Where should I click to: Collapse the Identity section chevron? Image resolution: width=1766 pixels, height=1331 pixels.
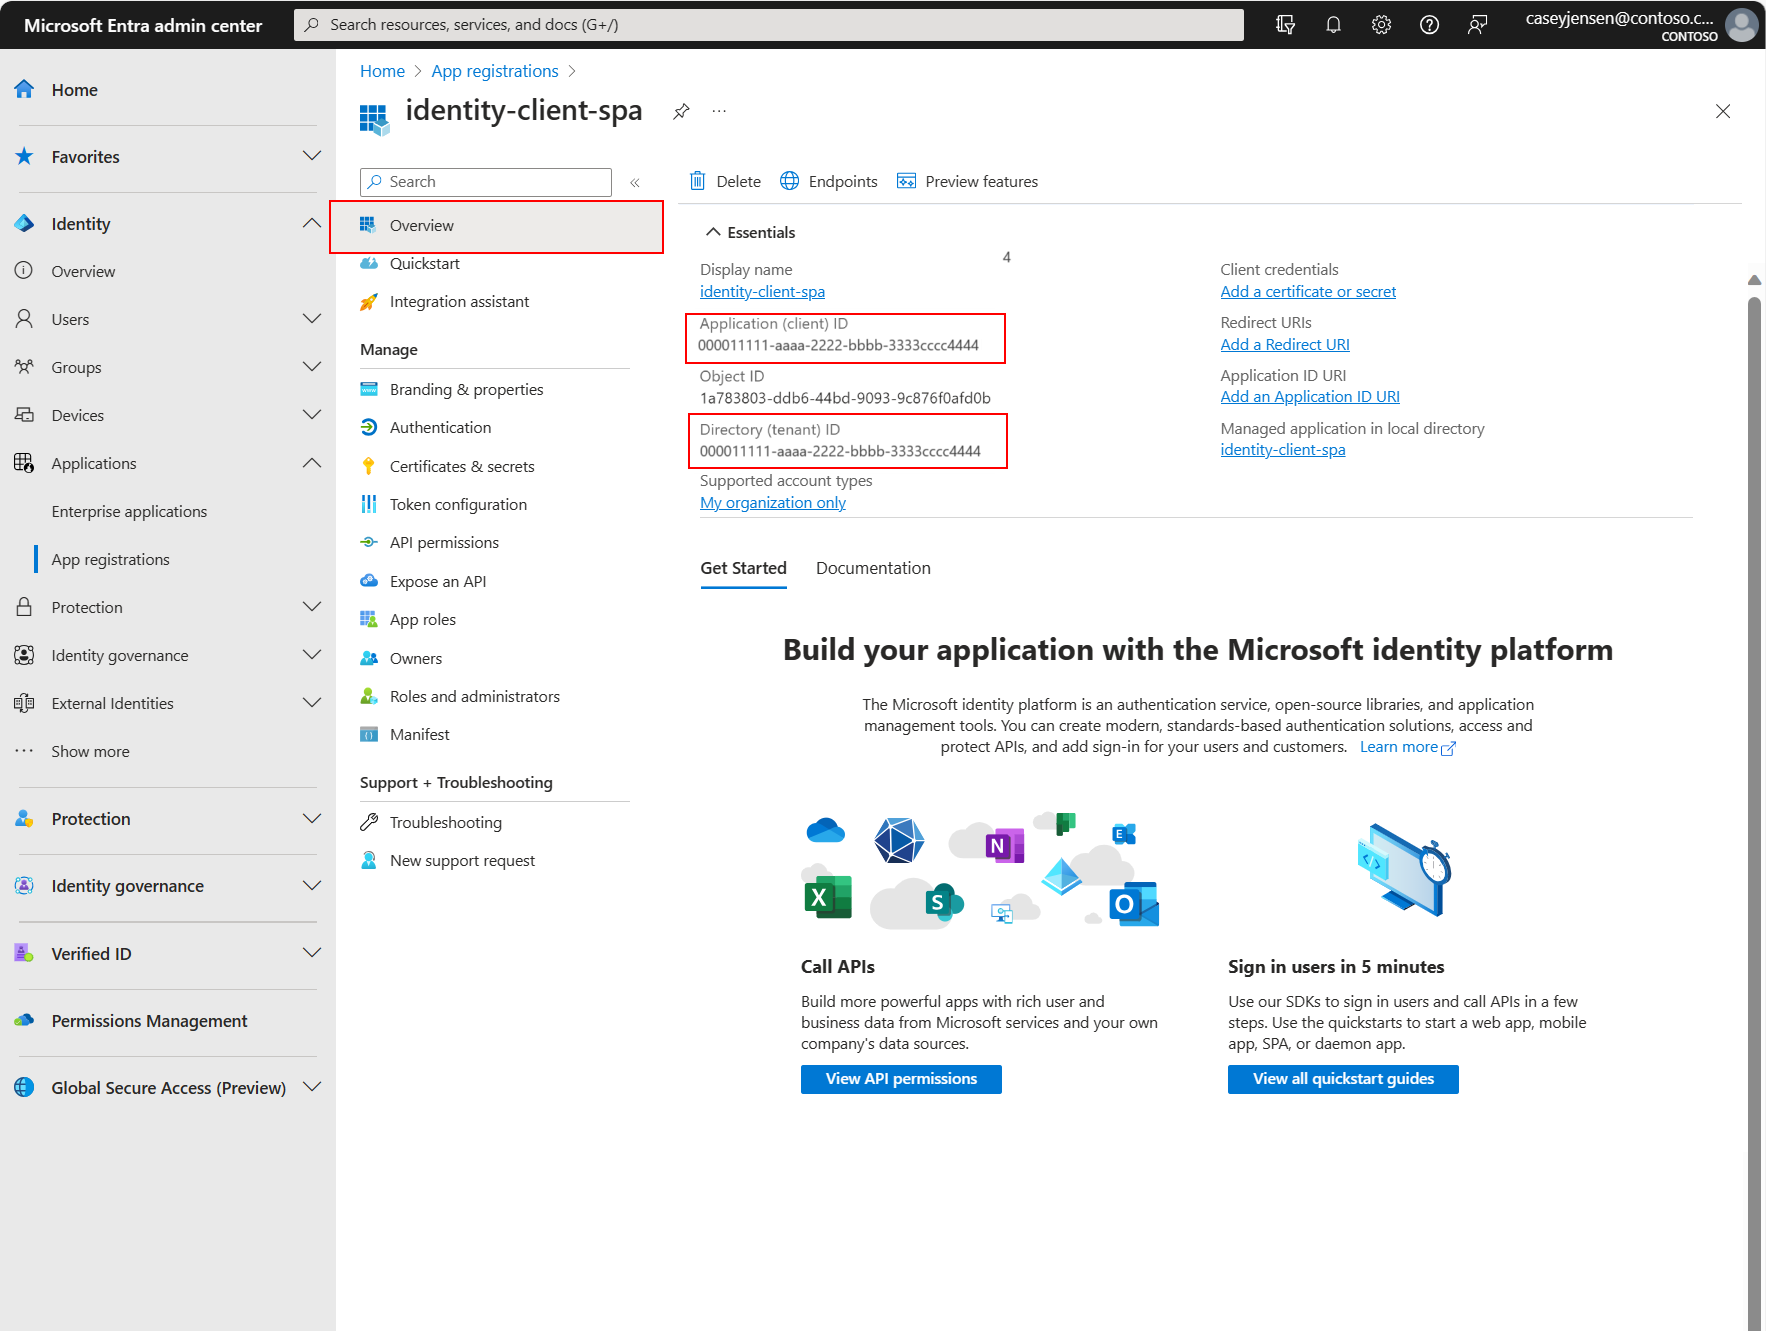click(312, 223)
